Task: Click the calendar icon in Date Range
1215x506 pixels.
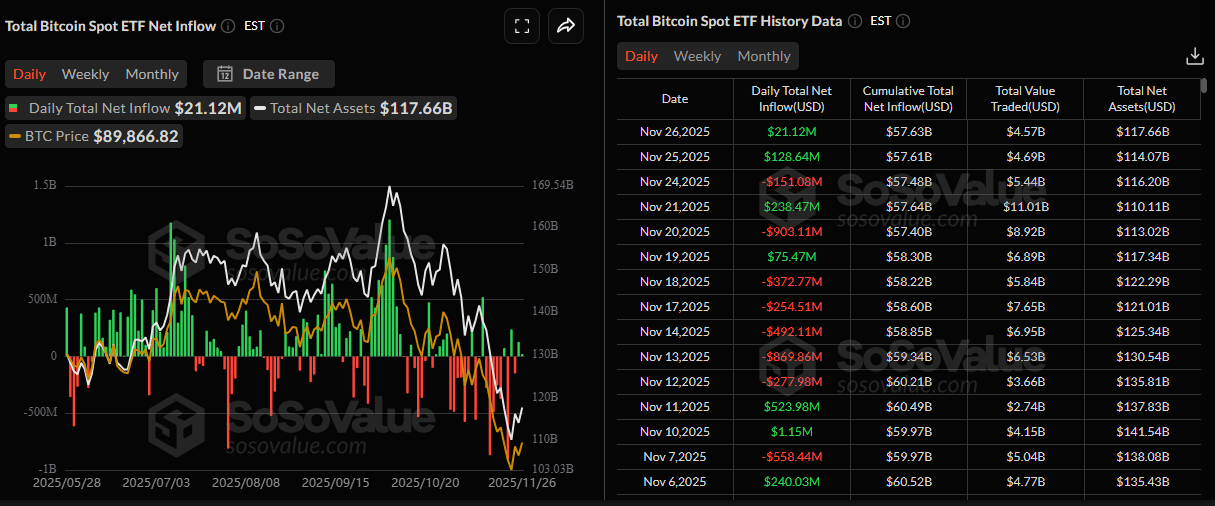Action: [225, 74]
